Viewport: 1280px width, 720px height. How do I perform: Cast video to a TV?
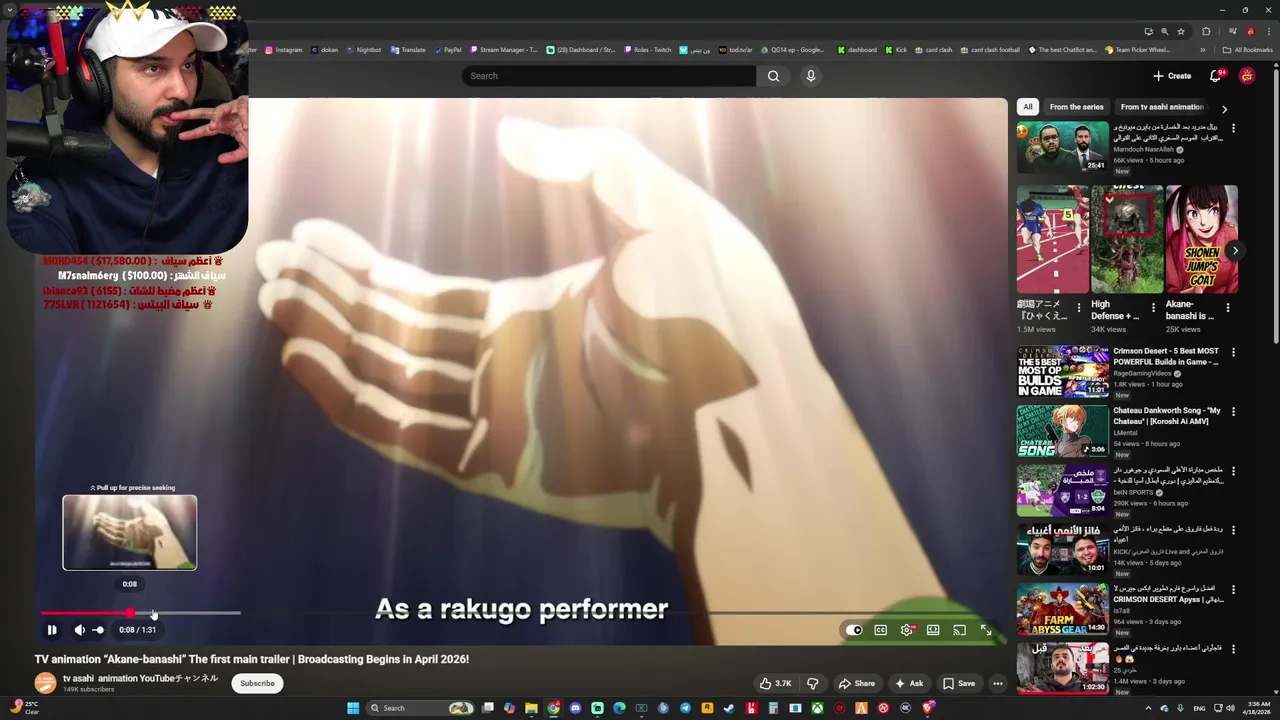point(959,630)
